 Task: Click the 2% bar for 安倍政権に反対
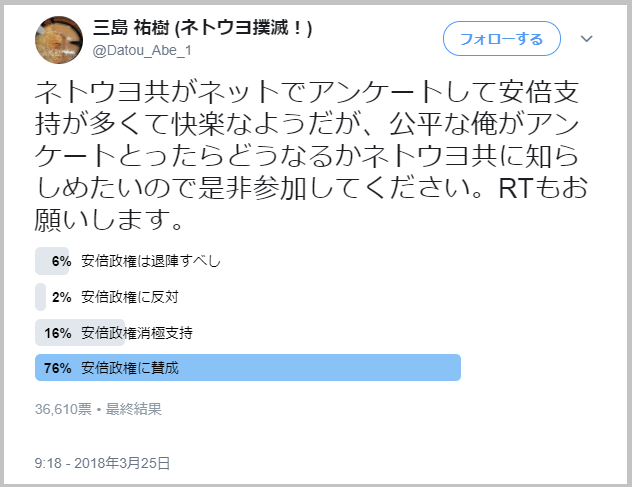coord(40,297)
